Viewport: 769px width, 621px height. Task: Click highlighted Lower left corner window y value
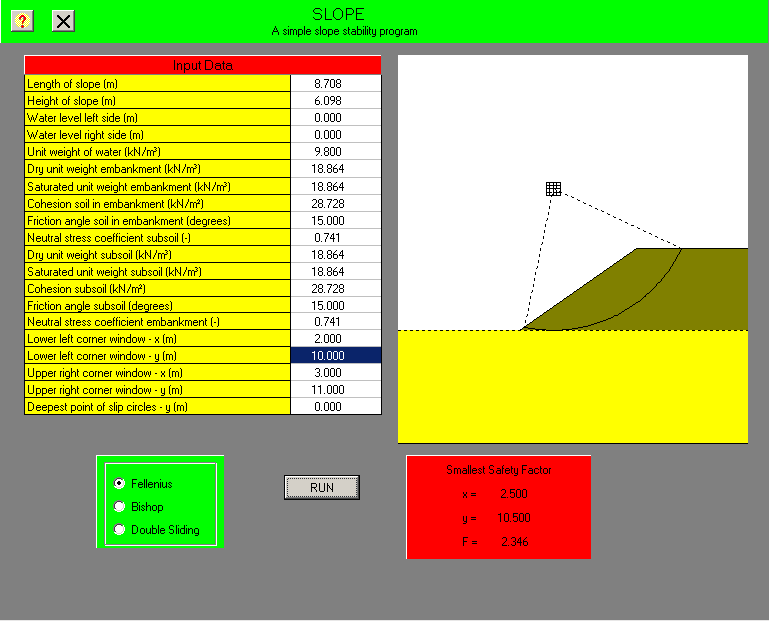(335, 356)
